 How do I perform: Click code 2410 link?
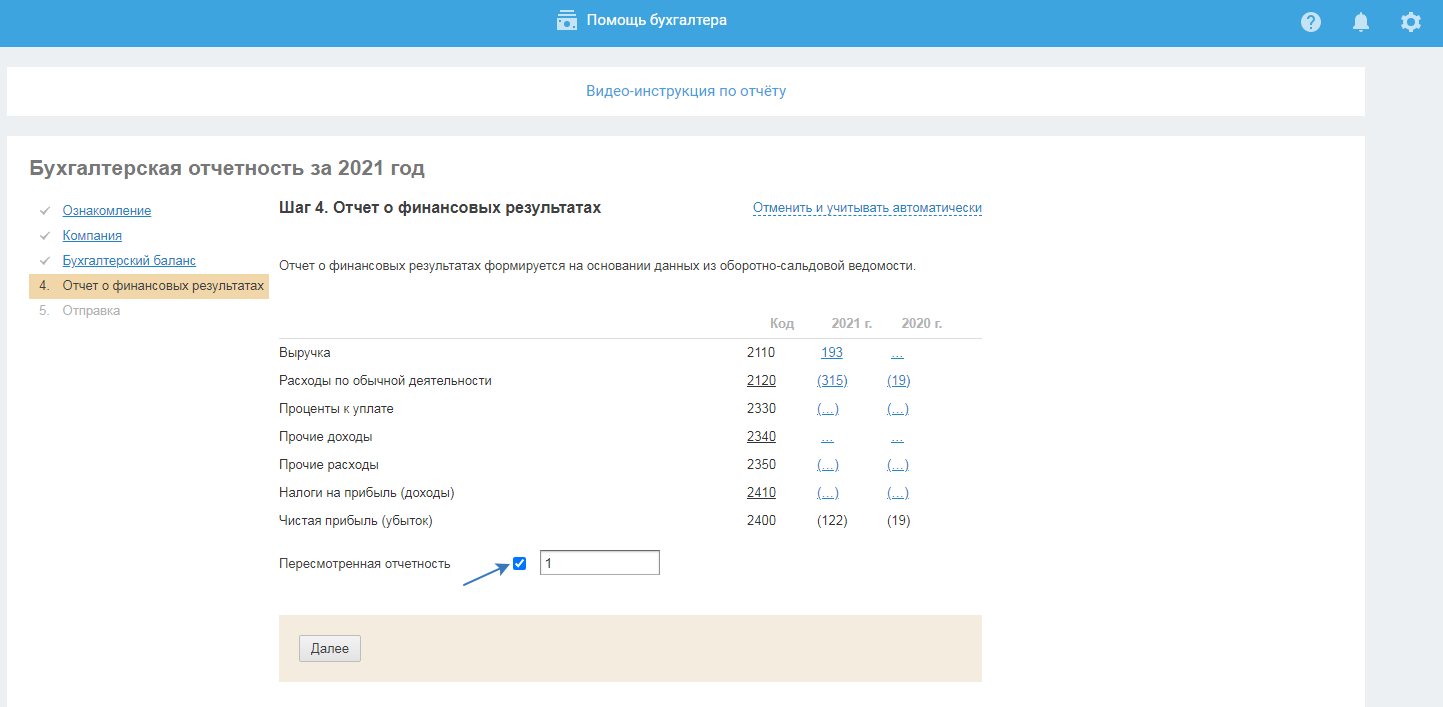(761, 493)
